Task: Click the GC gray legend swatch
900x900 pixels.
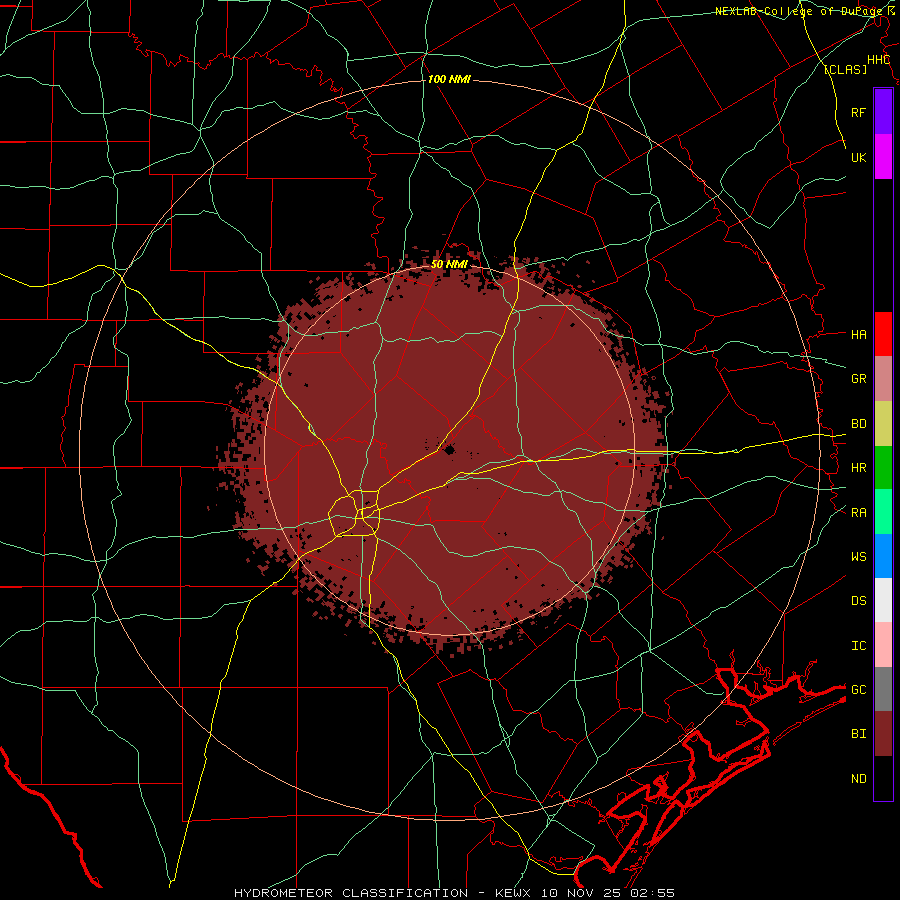Action: pyautogui.click(x=883, y=689)
